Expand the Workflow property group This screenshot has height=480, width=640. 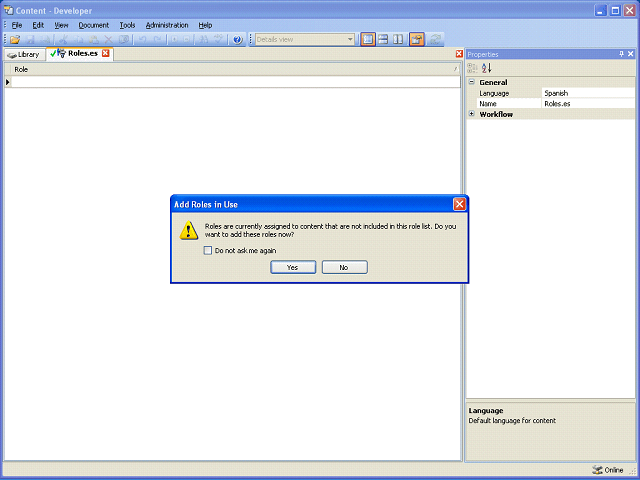[x=472, y=114]
